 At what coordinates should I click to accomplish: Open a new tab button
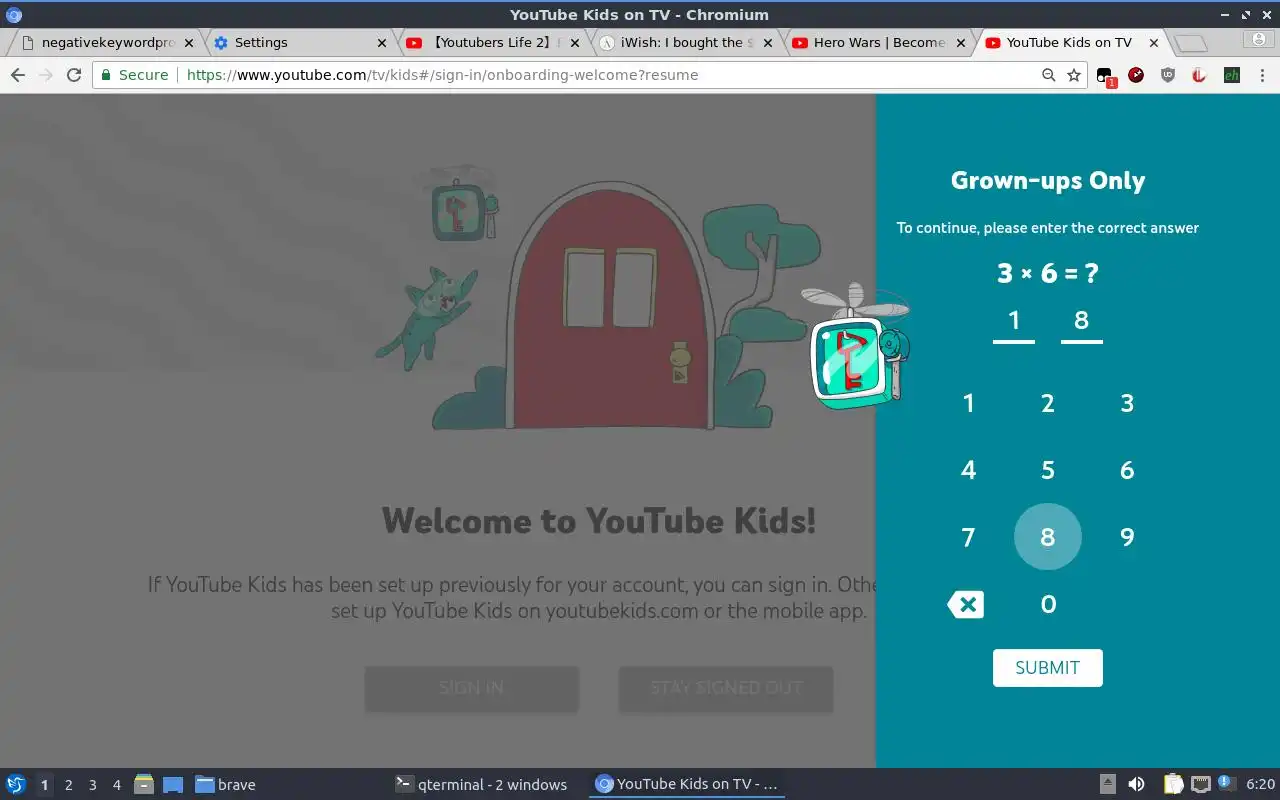[1189, 43]
